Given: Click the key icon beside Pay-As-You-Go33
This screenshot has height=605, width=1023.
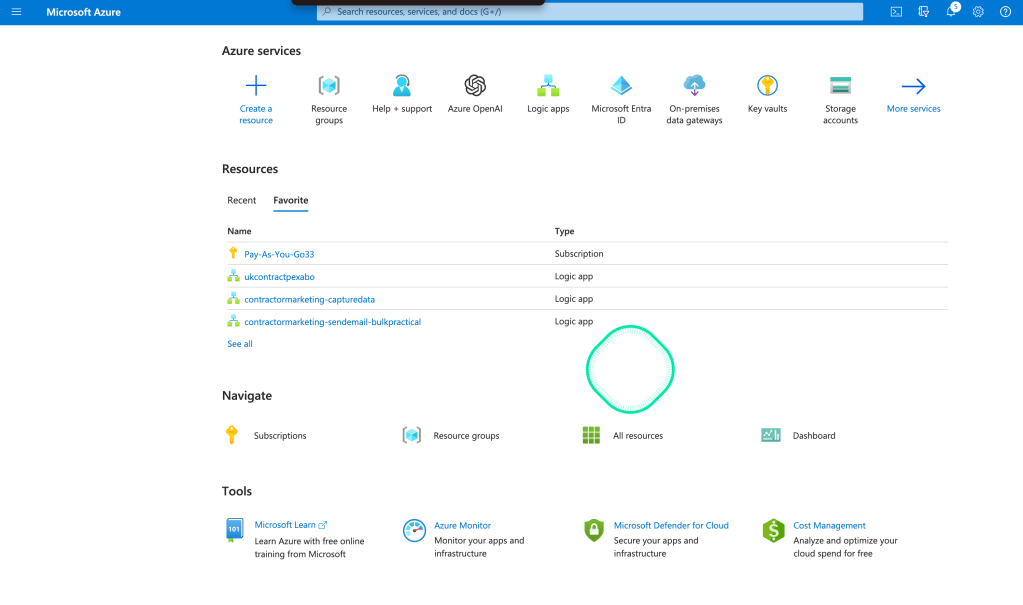Looking at the screenshot, I should tap(233, 253).
